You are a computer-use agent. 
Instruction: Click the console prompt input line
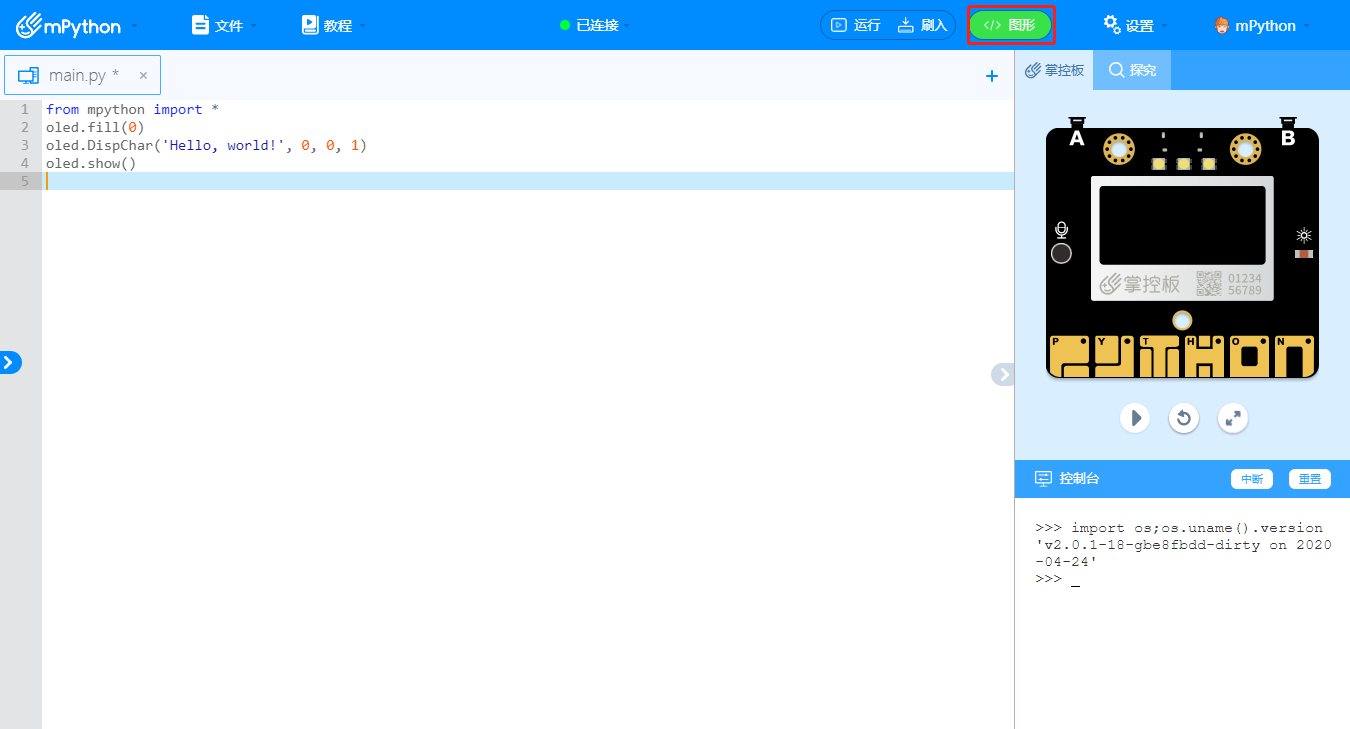pos(1184,579)
